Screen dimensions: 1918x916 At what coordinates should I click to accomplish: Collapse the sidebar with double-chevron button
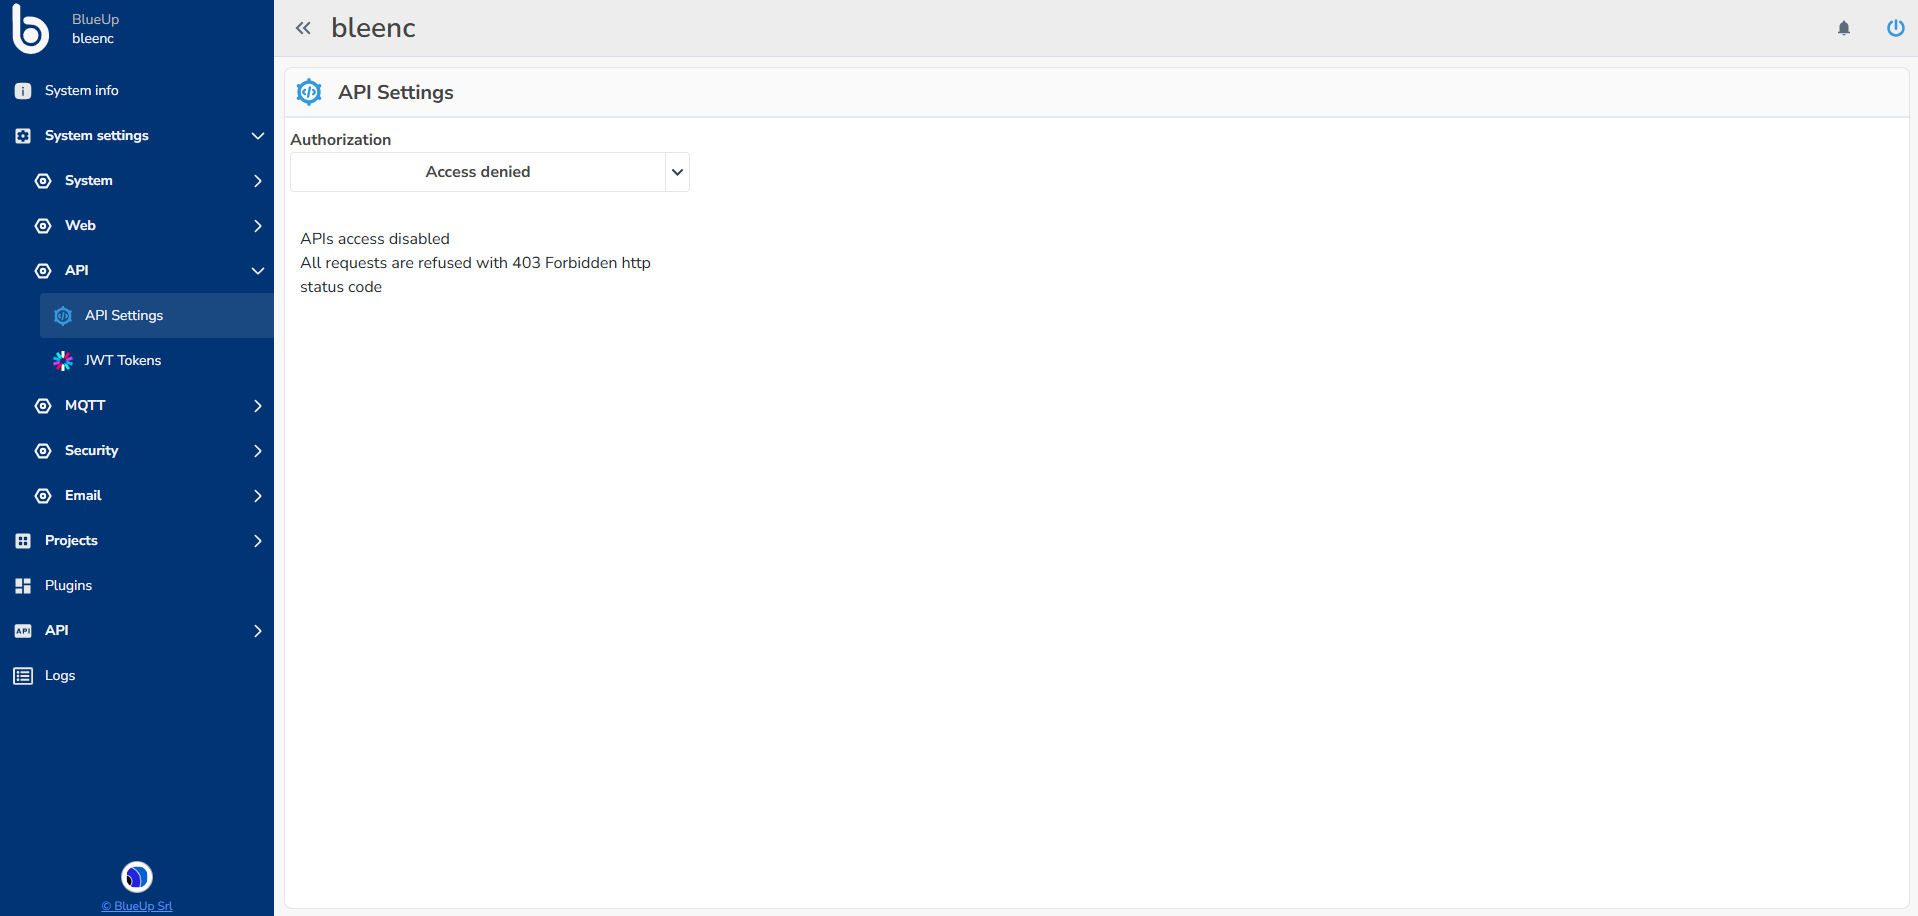(303, 28)
